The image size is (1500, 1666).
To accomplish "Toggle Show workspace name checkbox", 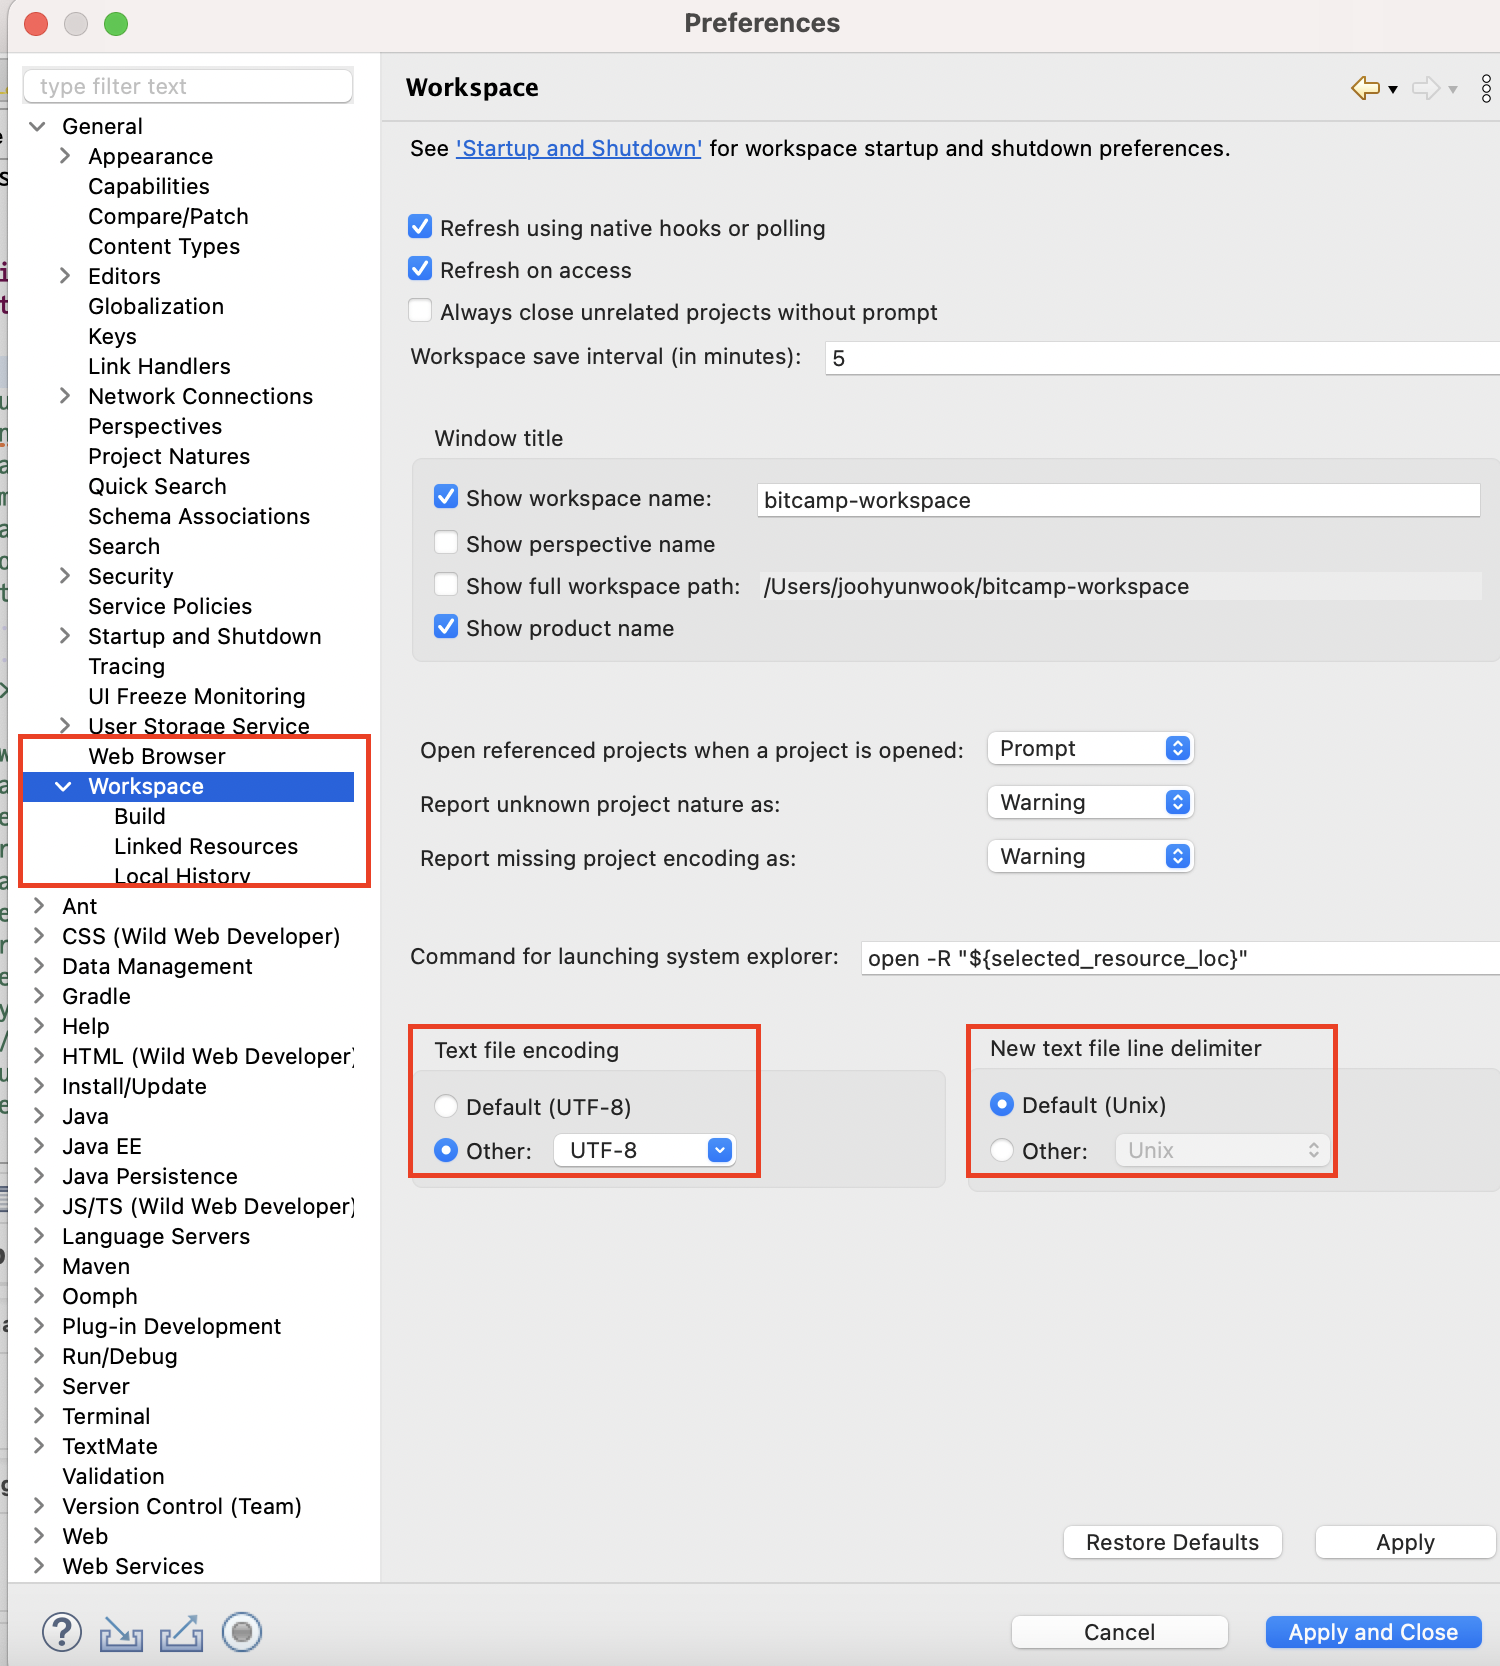I will [x=446, y=497].
